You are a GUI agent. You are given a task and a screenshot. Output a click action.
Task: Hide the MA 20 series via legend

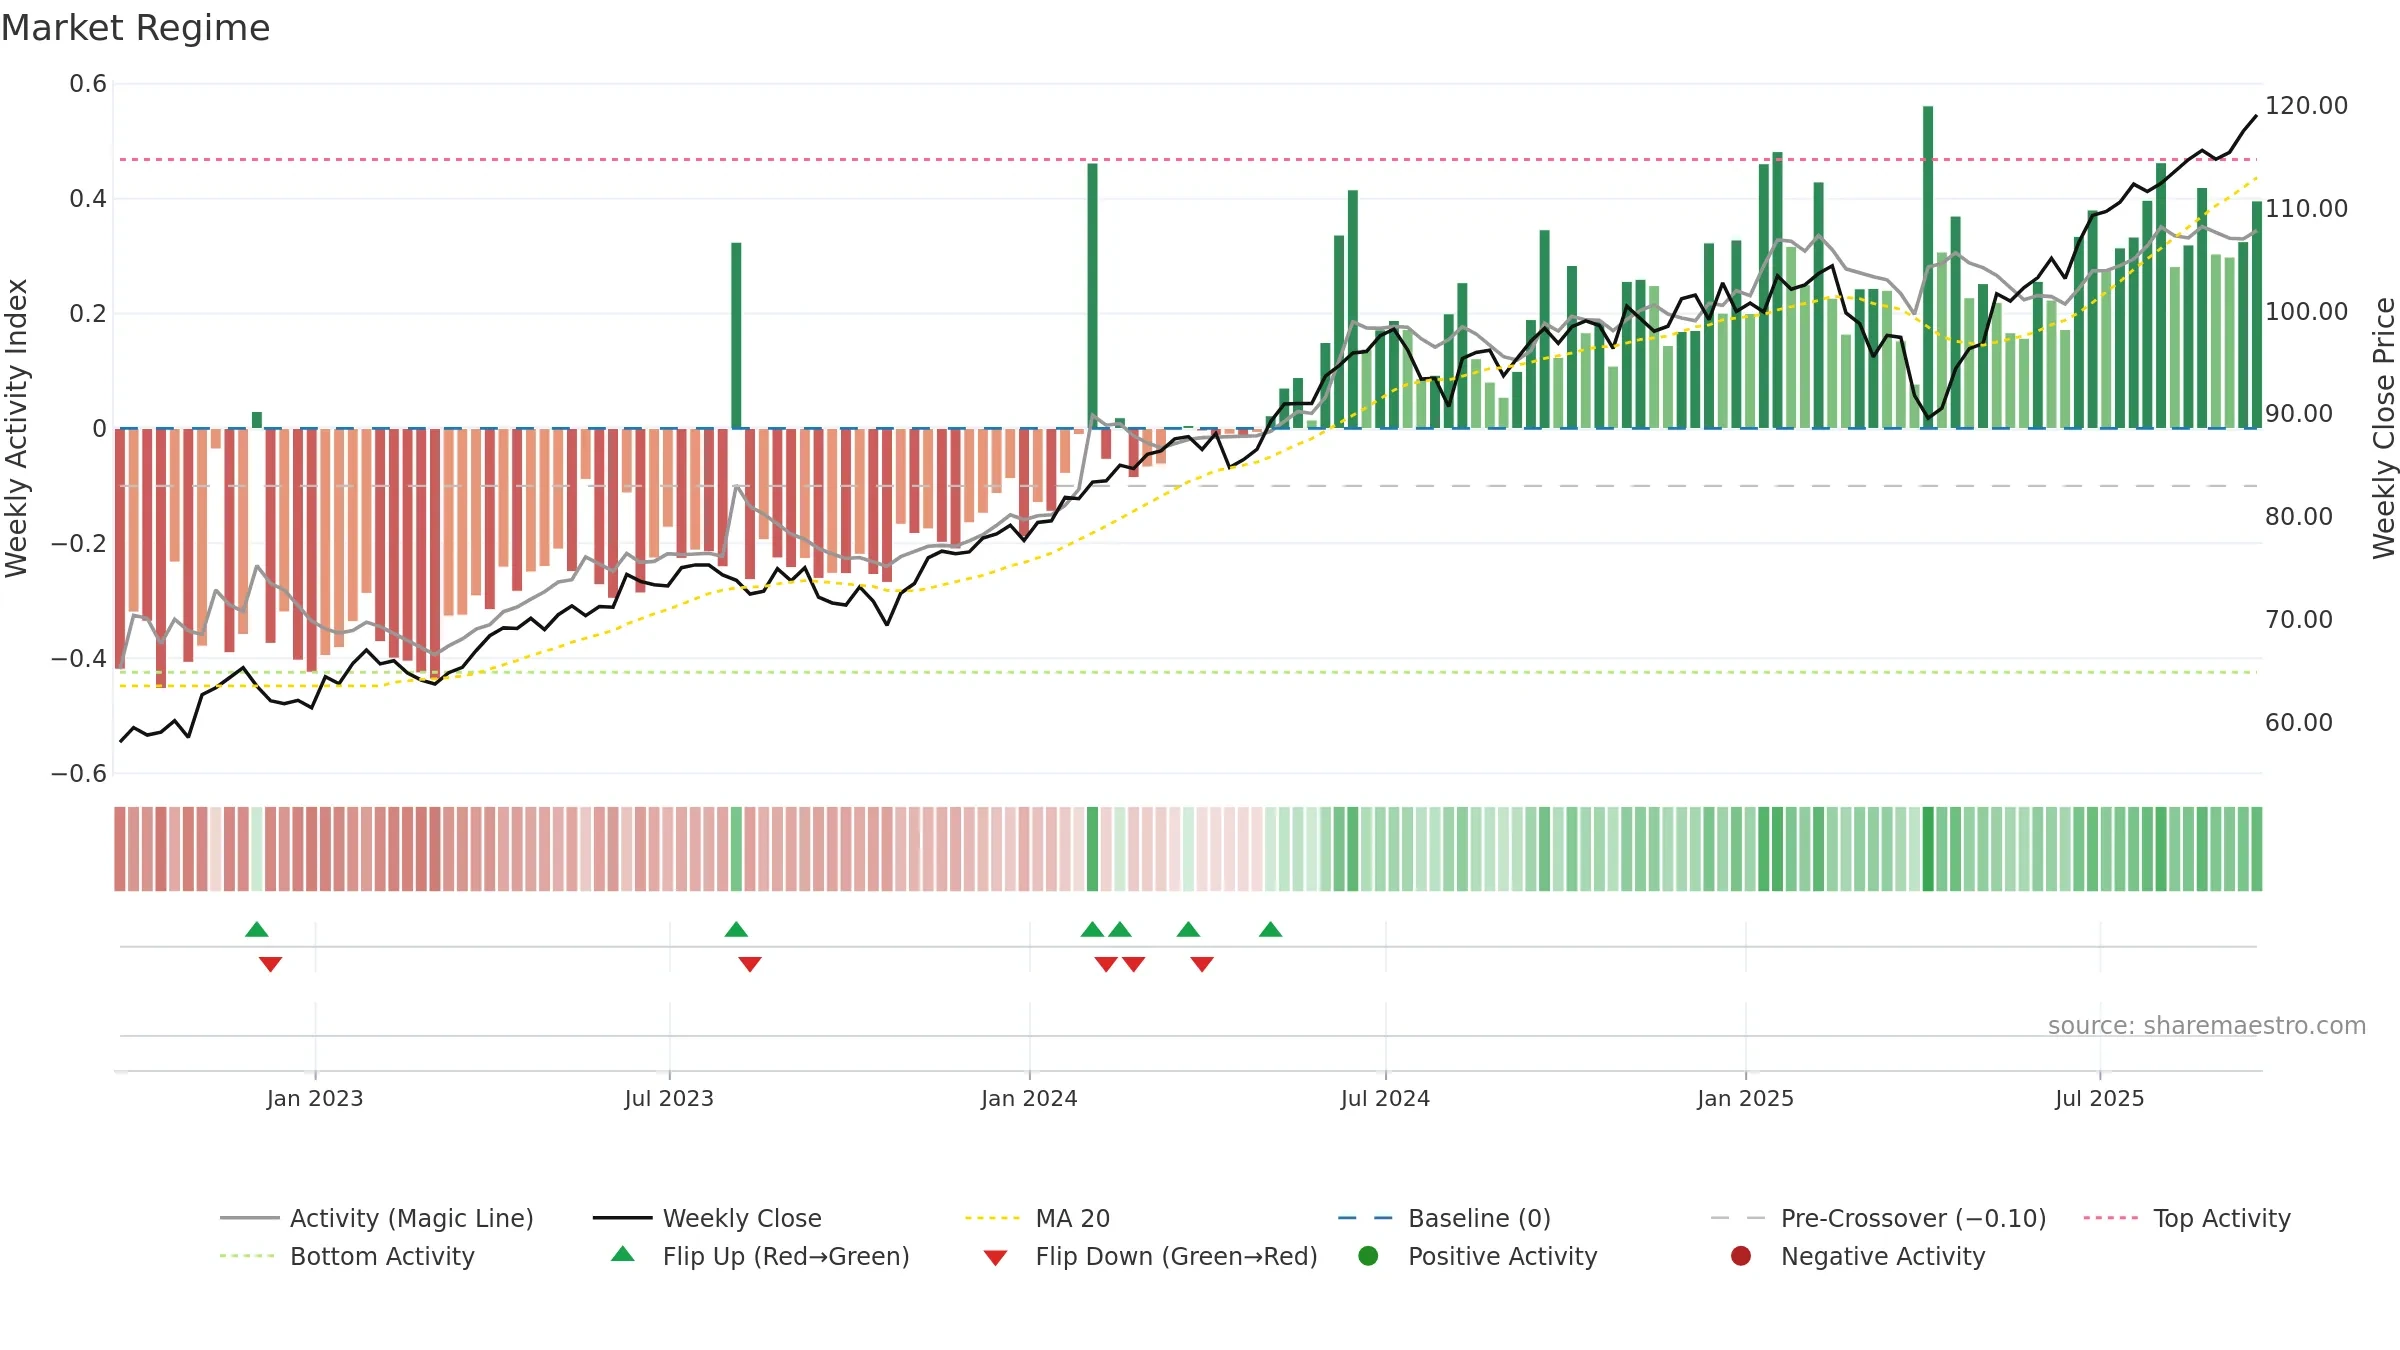tap(1037, 1218)
